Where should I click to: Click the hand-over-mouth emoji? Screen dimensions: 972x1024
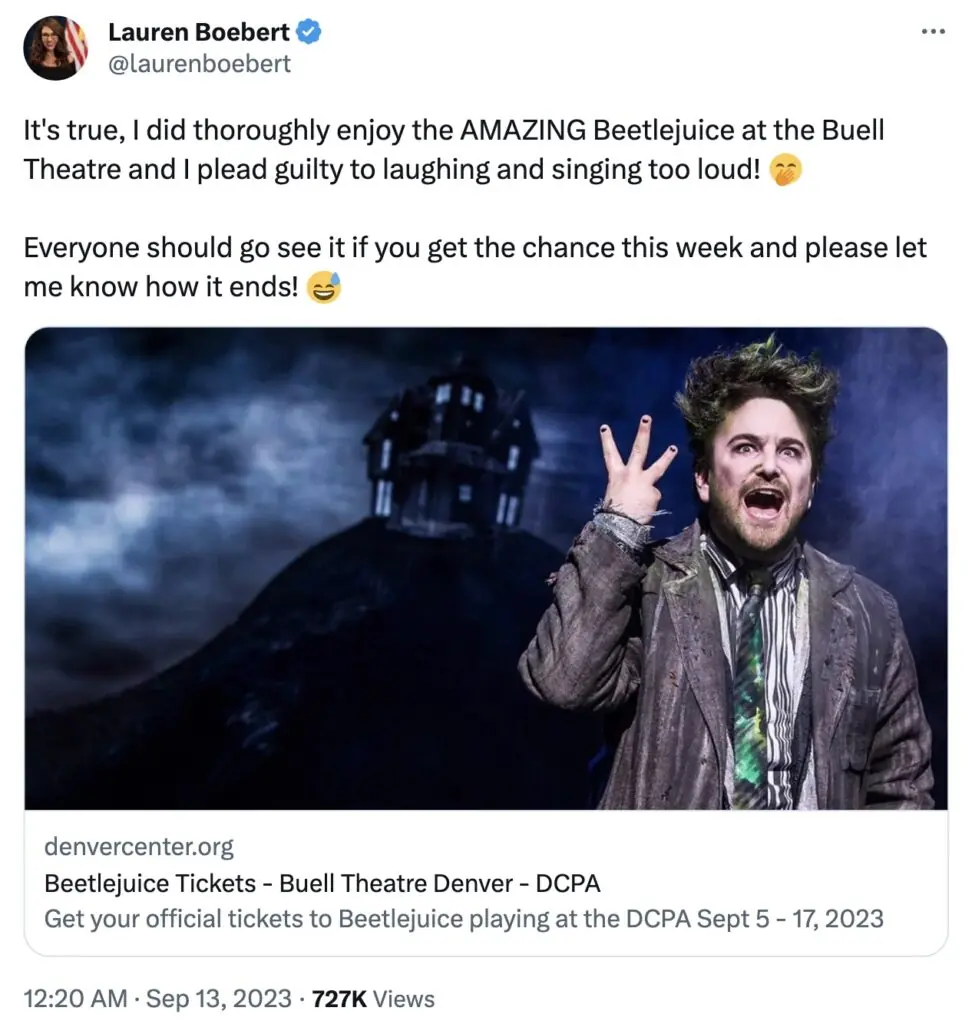tap(785, 170)
